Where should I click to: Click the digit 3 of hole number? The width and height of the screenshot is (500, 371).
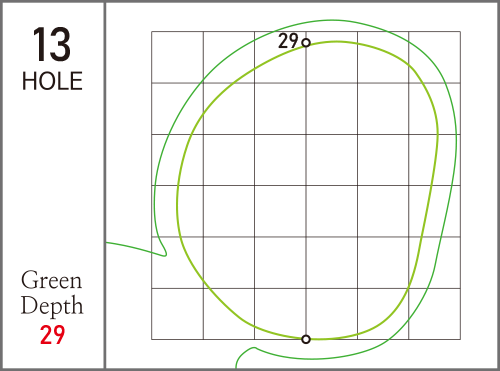(x=60, y=45)
